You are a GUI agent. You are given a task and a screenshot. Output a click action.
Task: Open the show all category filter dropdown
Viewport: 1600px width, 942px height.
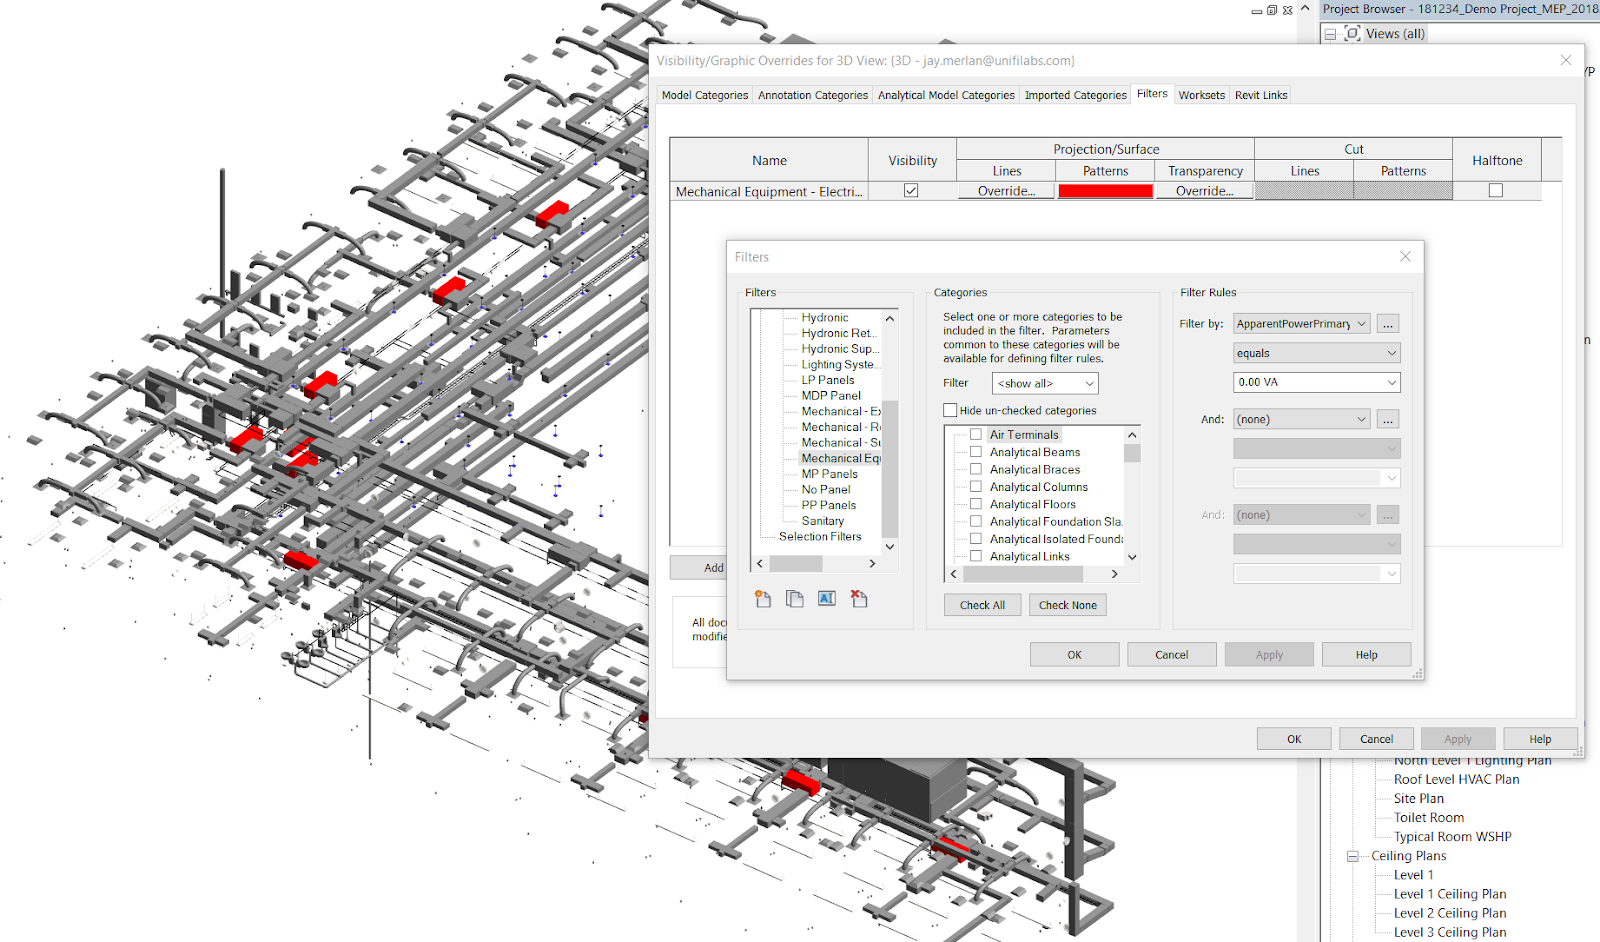pos(1046,384)
